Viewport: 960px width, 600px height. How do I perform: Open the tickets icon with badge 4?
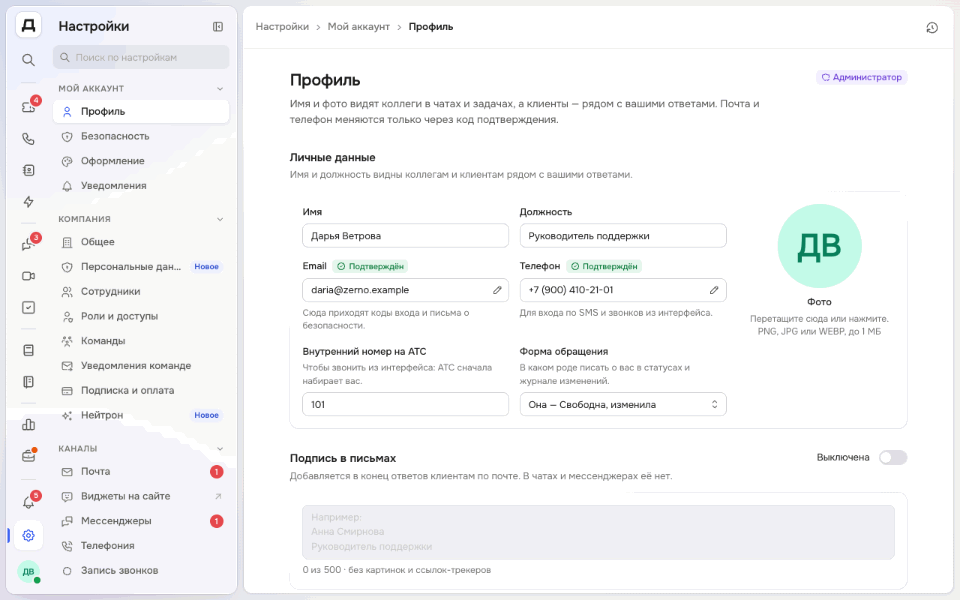(28, 107)
